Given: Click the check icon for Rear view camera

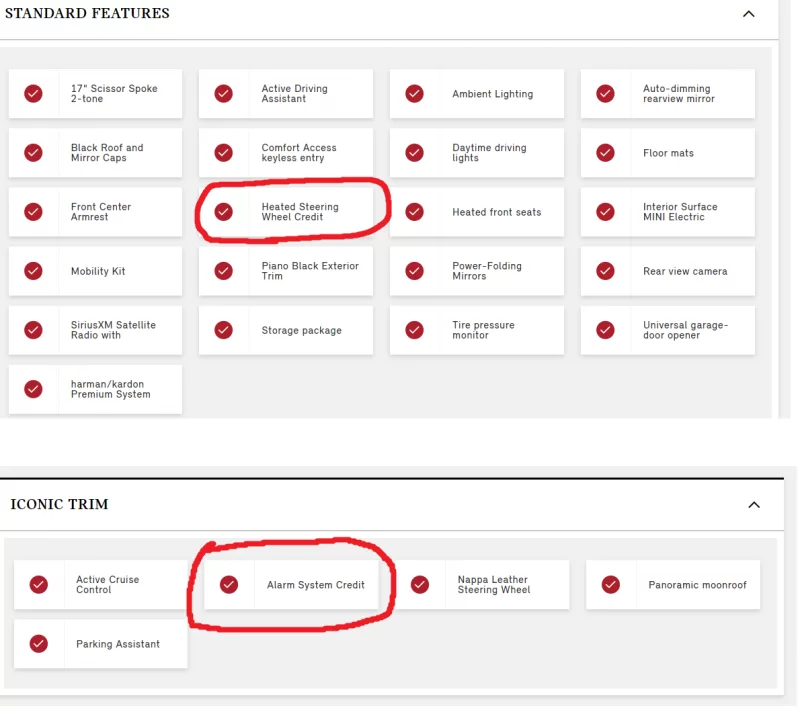Looking at the screenshot, I should tap(605, 271).
